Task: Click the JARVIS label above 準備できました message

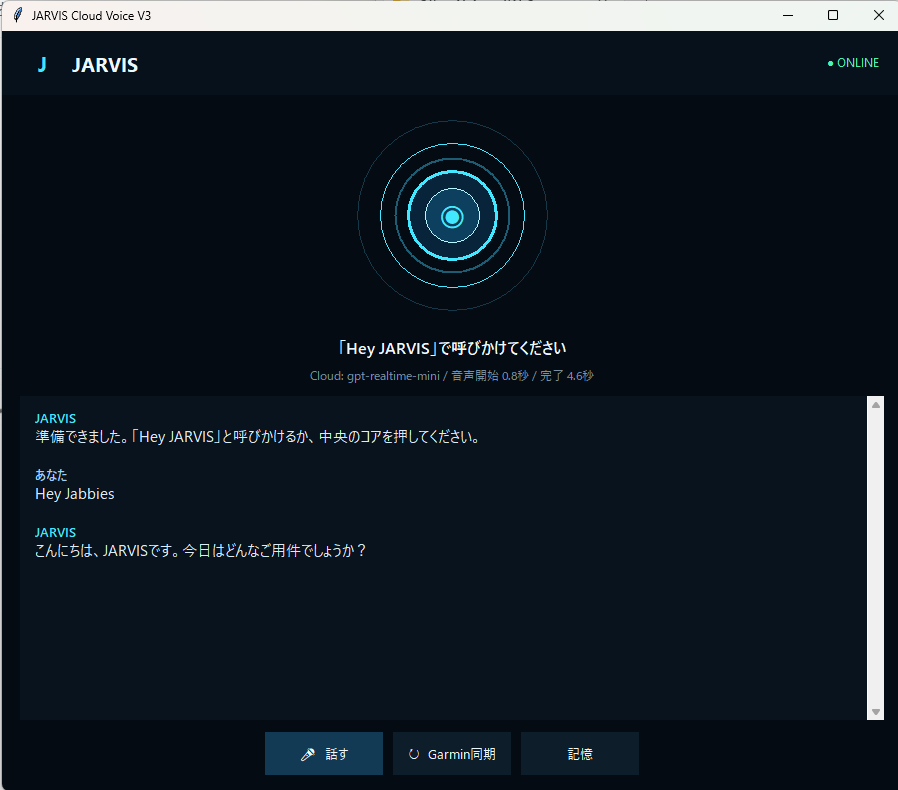Action: (x=56, y=418)
